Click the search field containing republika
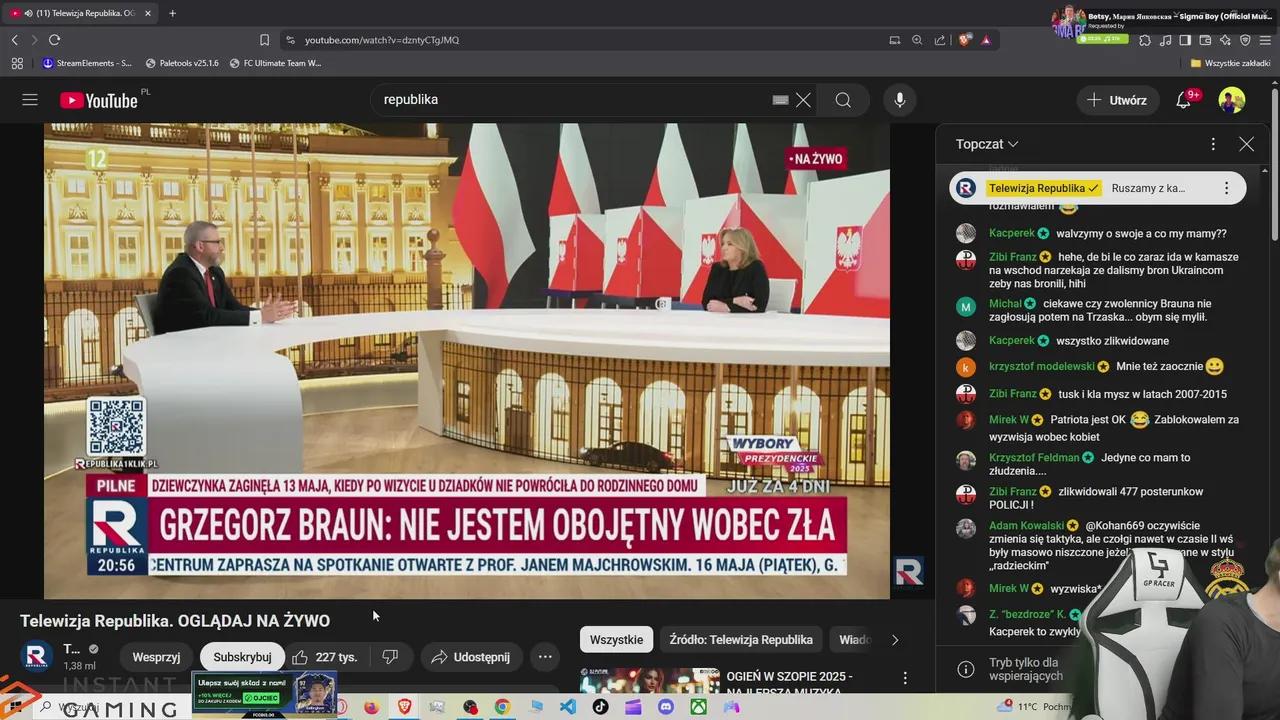Screen dimensions: 1280x720 570,100
